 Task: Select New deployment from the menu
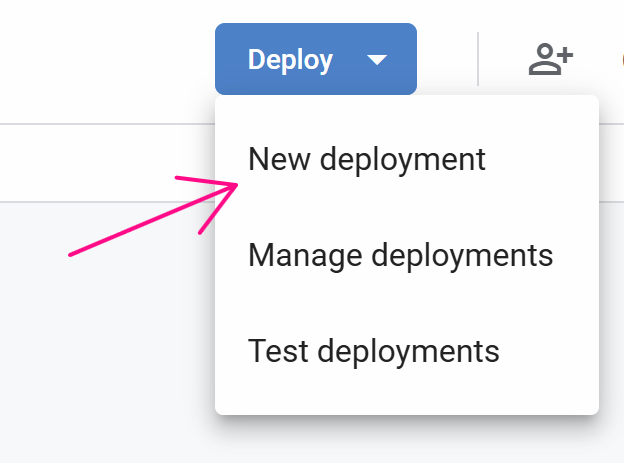pos(367,159)
